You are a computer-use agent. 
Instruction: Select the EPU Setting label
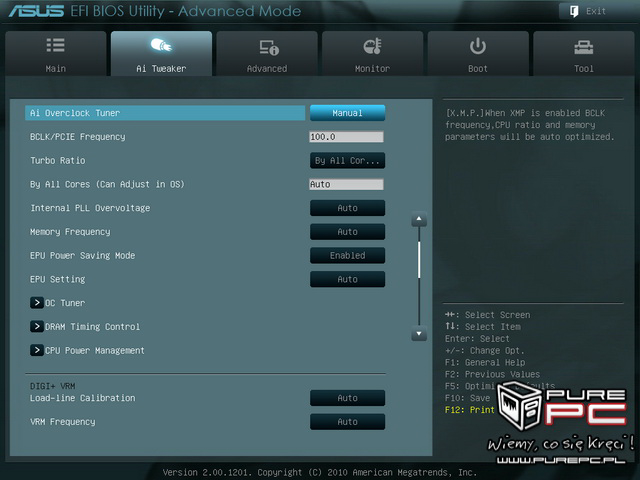click(58, 279)
